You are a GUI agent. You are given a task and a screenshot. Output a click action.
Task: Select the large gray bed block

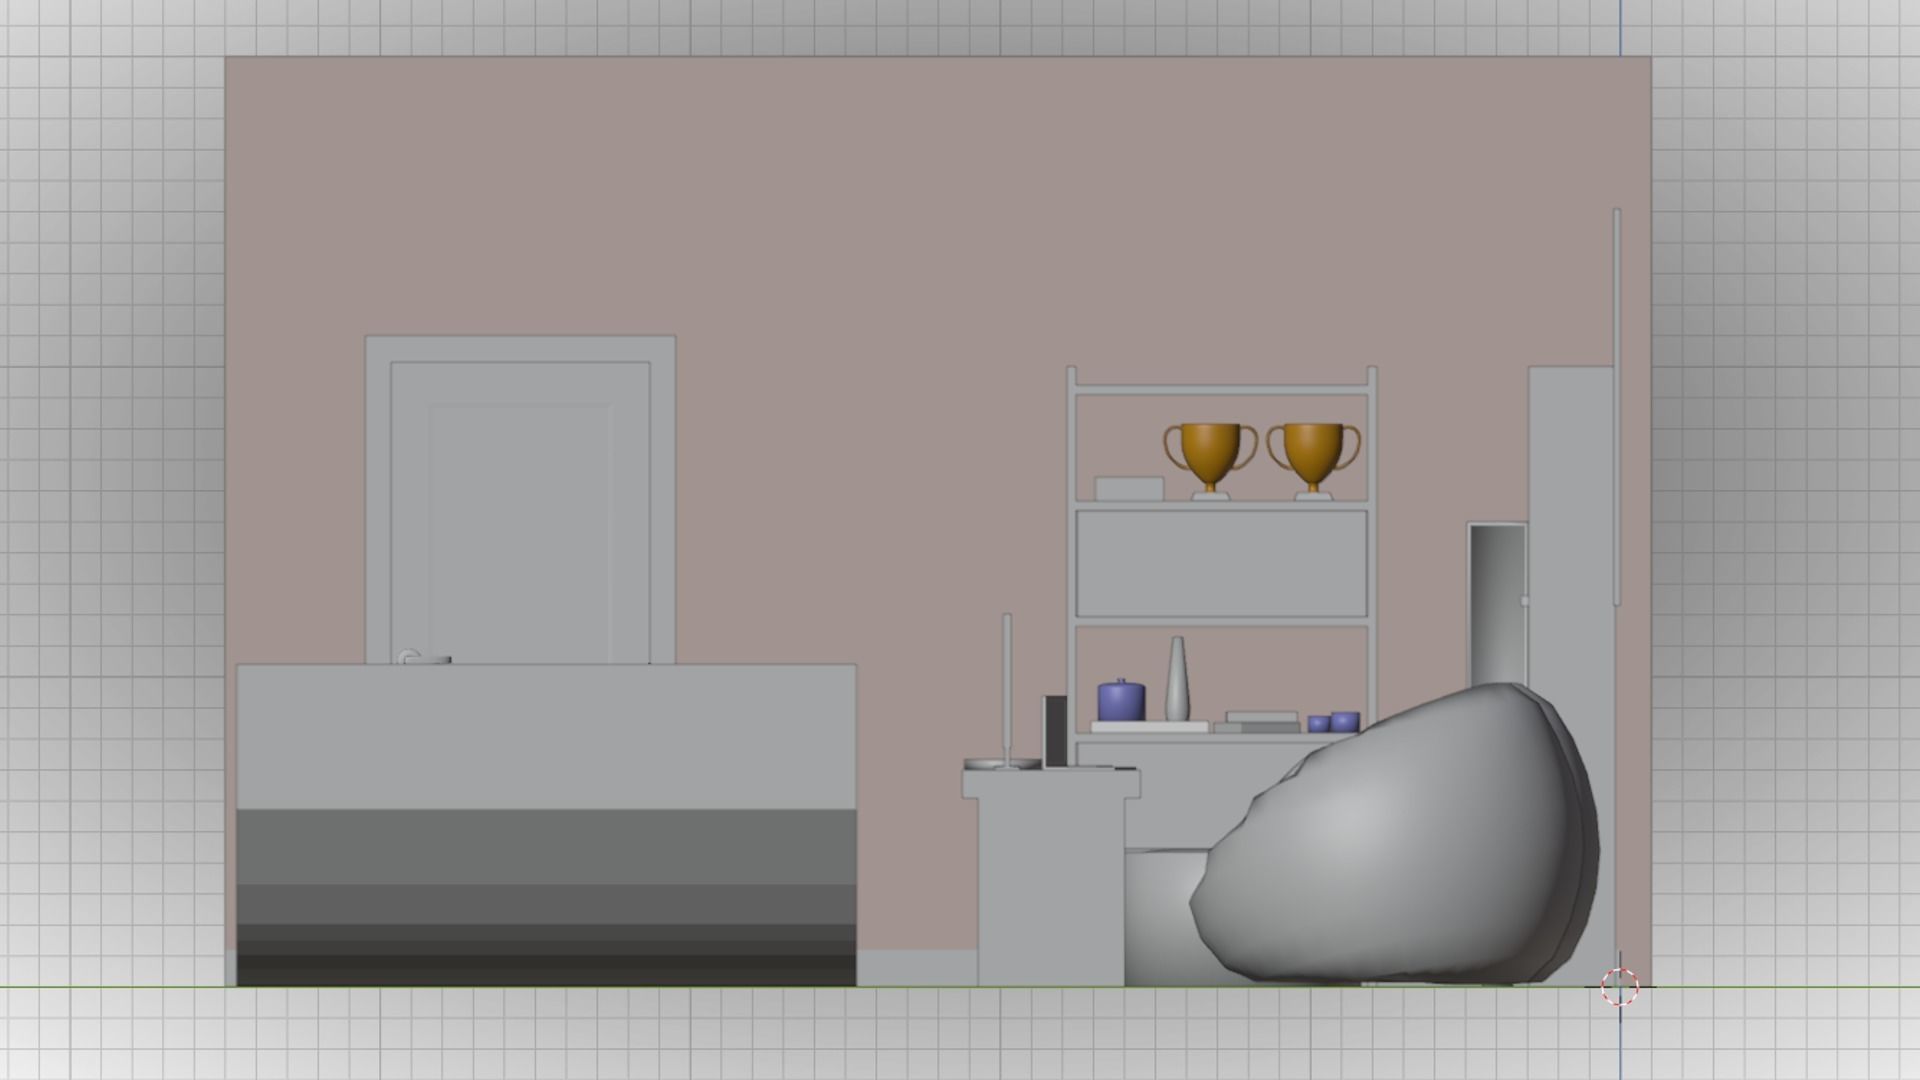click(x=546, y=825)
